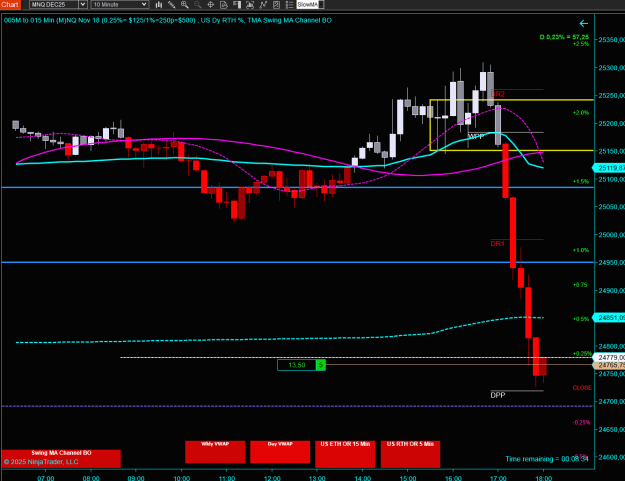Open the strategies icon

click(276, 5)
